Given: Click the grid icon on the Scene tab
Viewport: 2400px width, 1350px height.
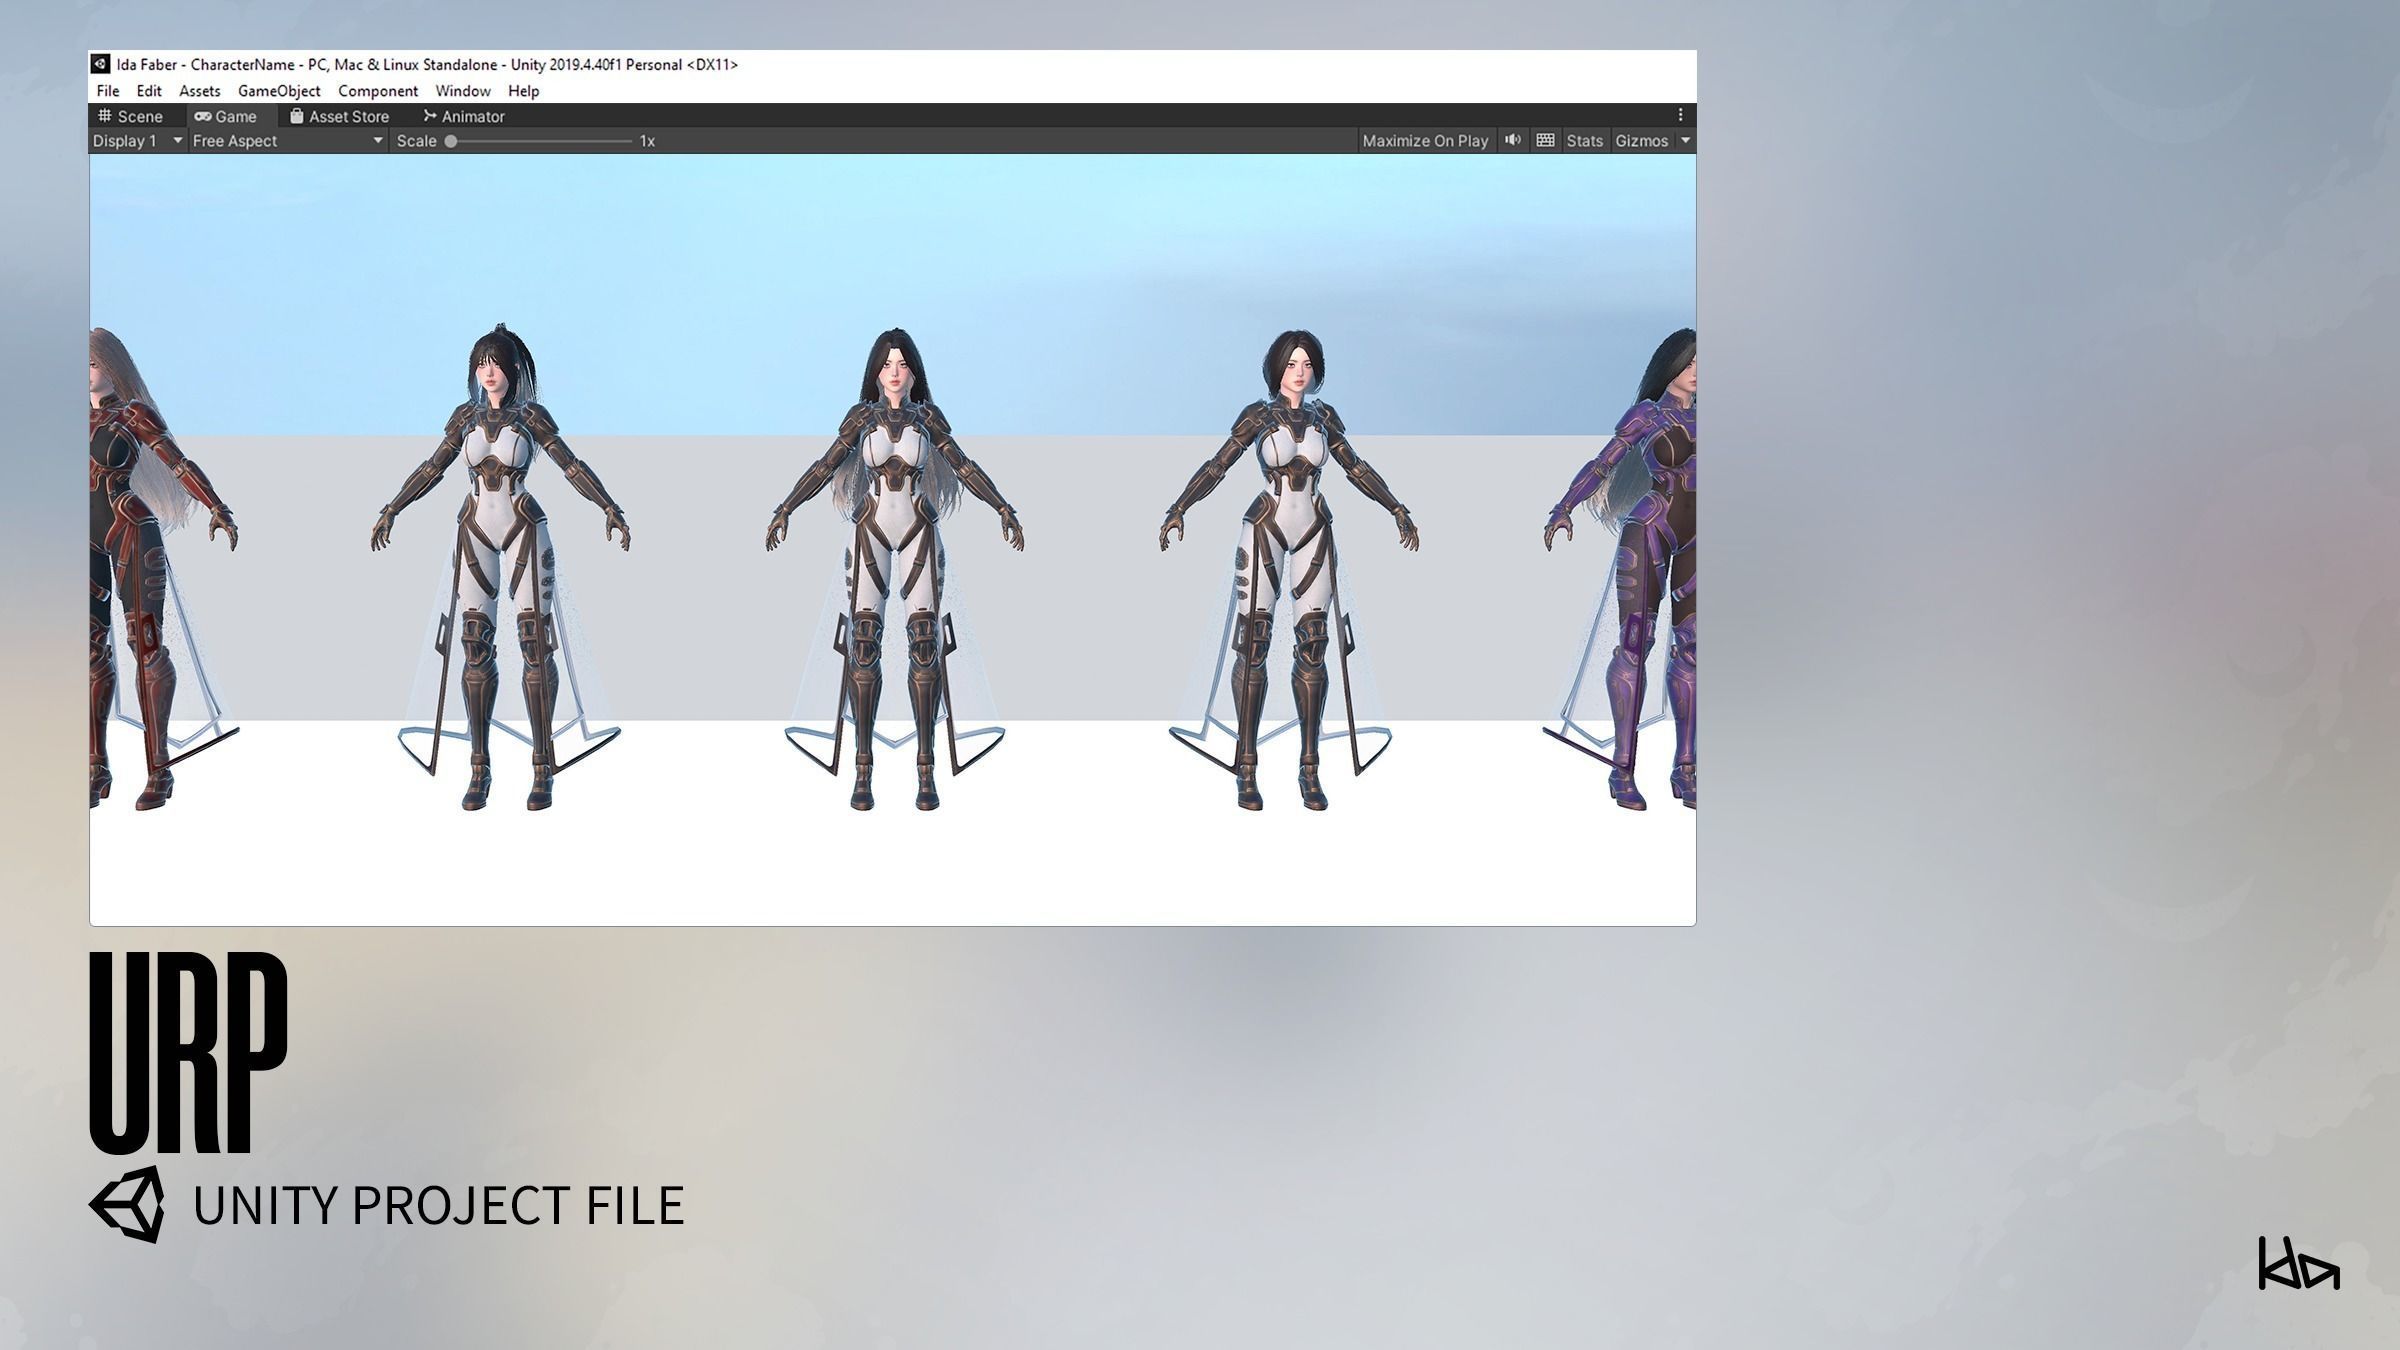Looking at the screenshot, I should [x=104, y=116].
